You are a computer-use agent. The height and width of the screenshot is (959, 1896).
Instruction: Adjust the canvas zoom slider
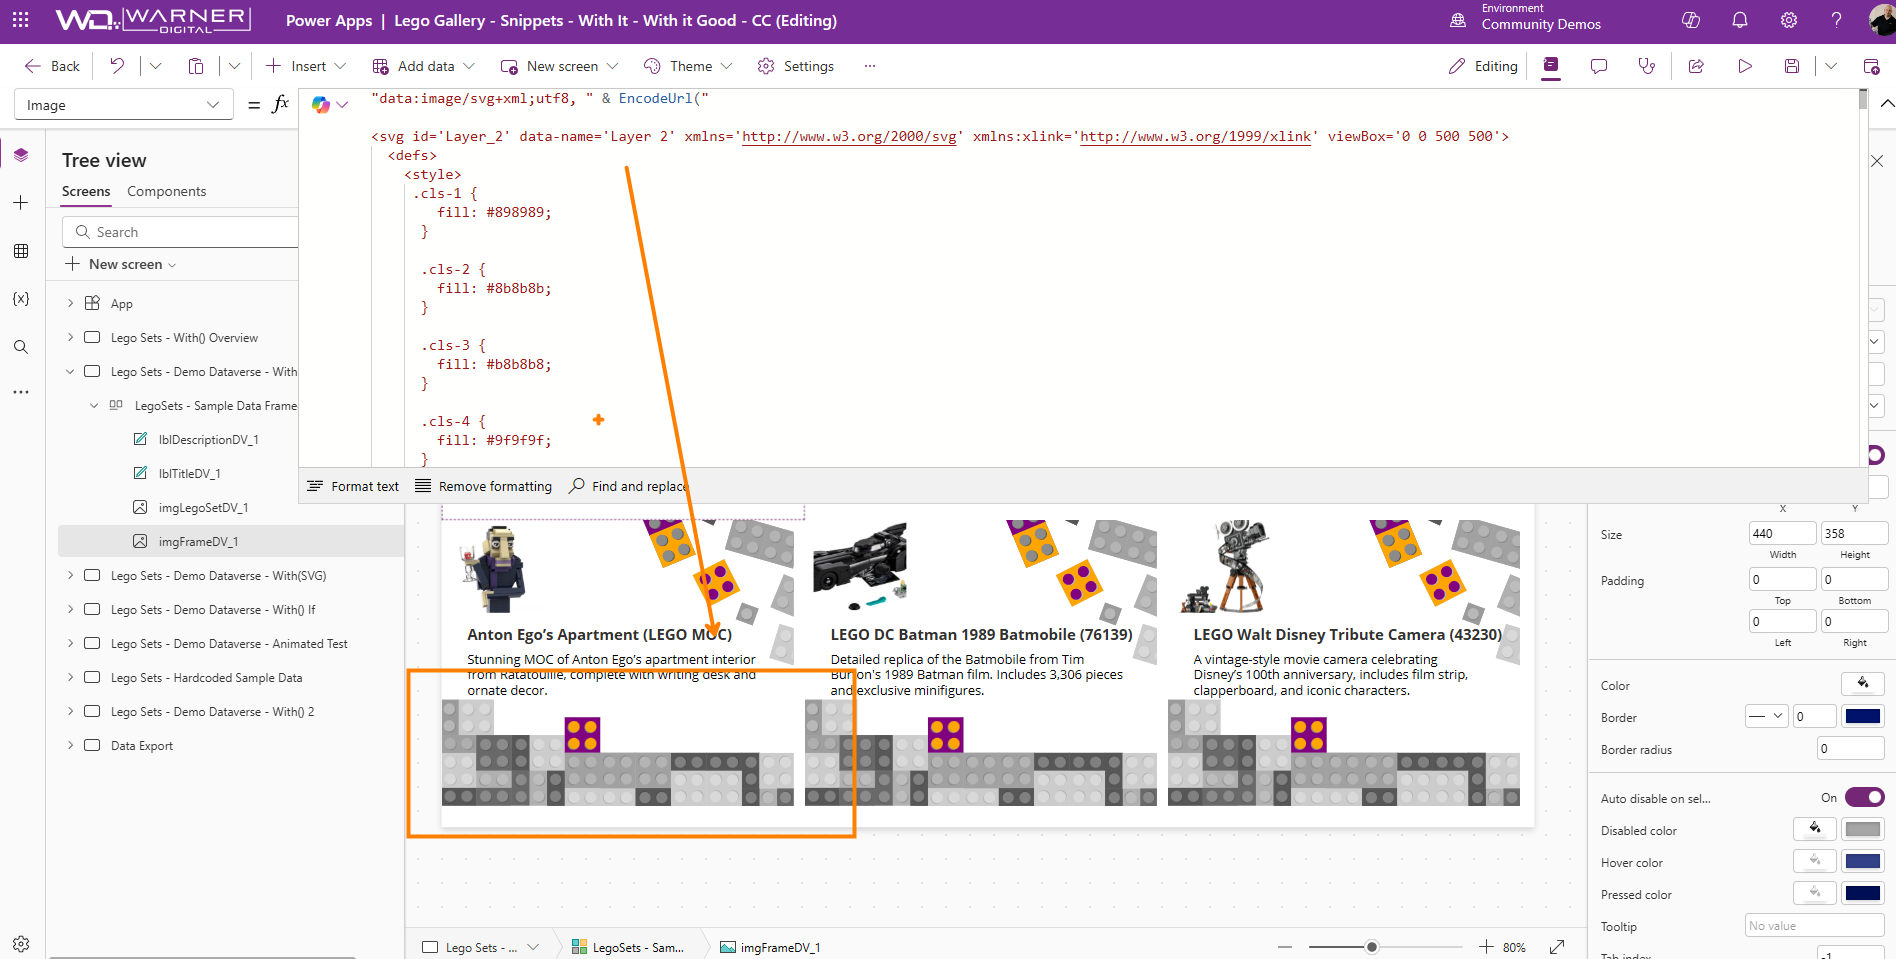1372,947
